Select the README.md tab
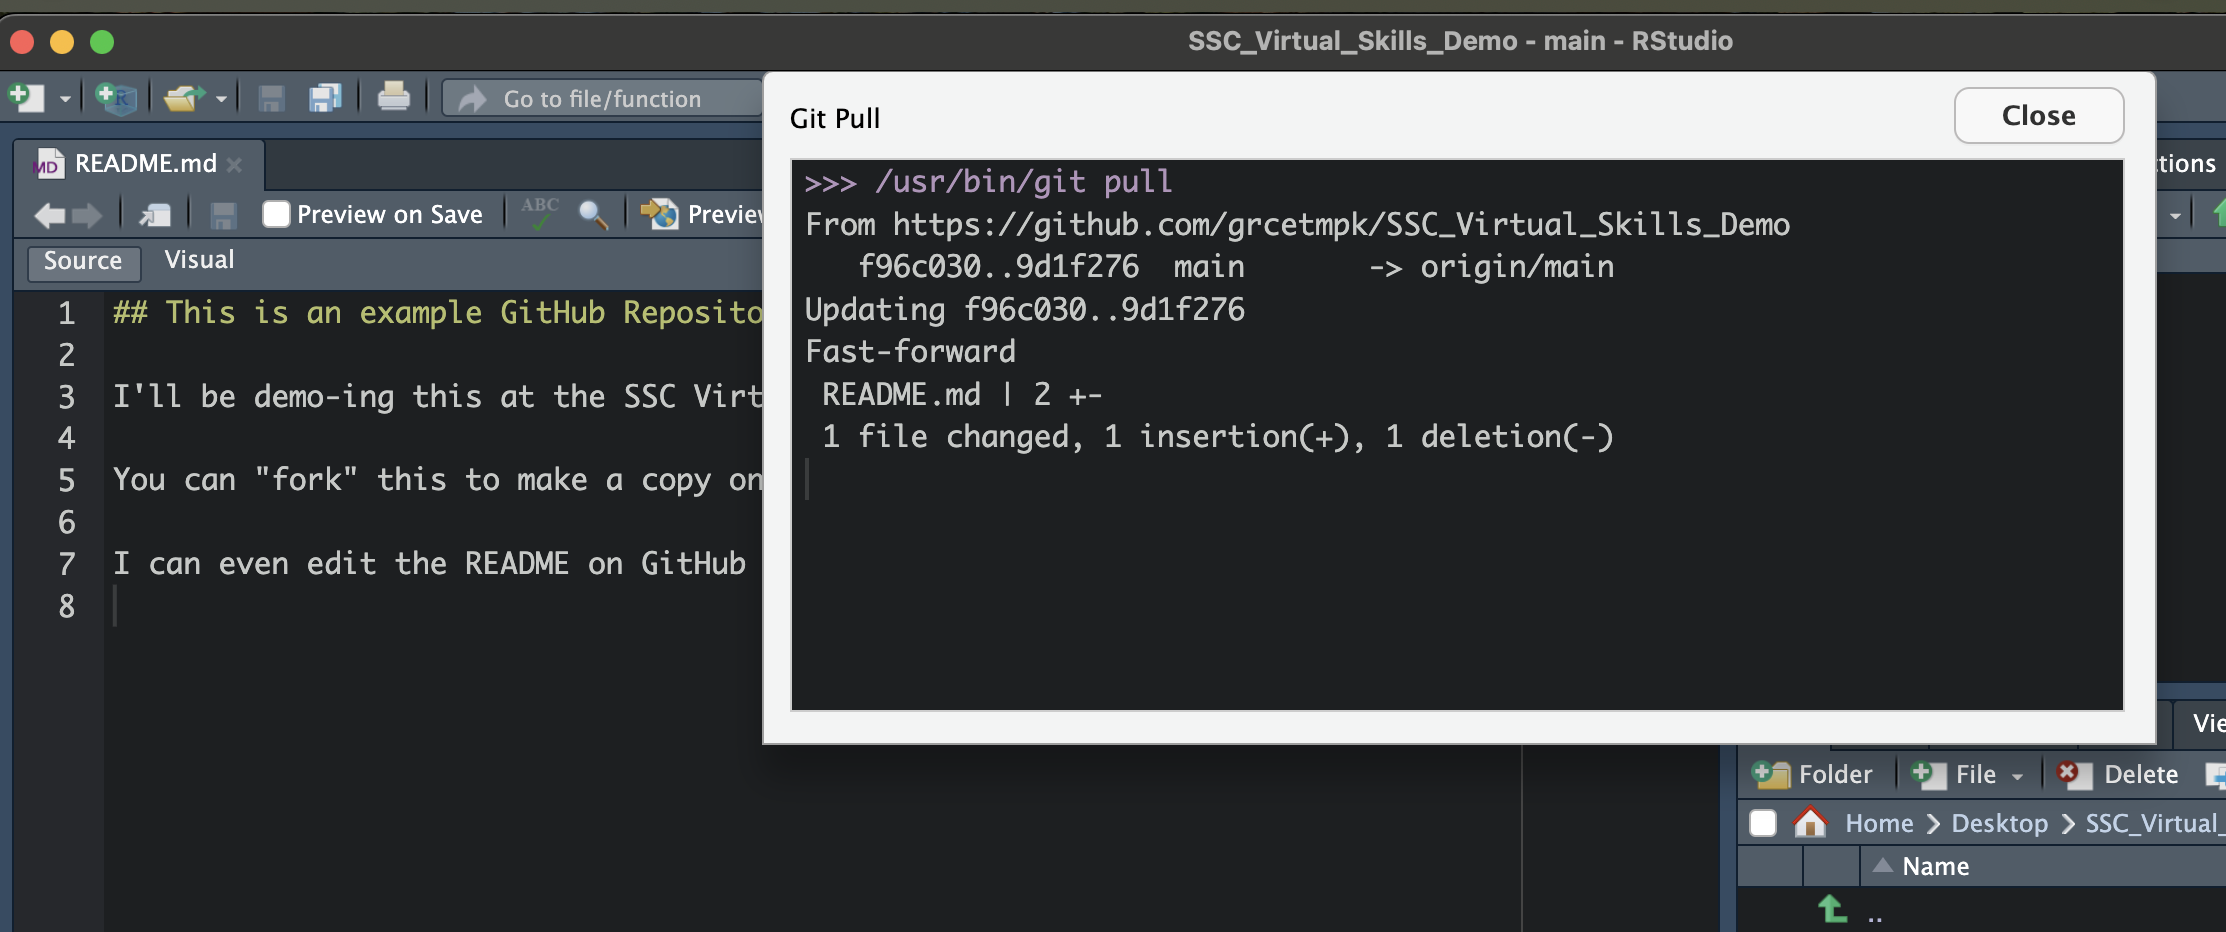2226x932 pixels. pos(145,163)
